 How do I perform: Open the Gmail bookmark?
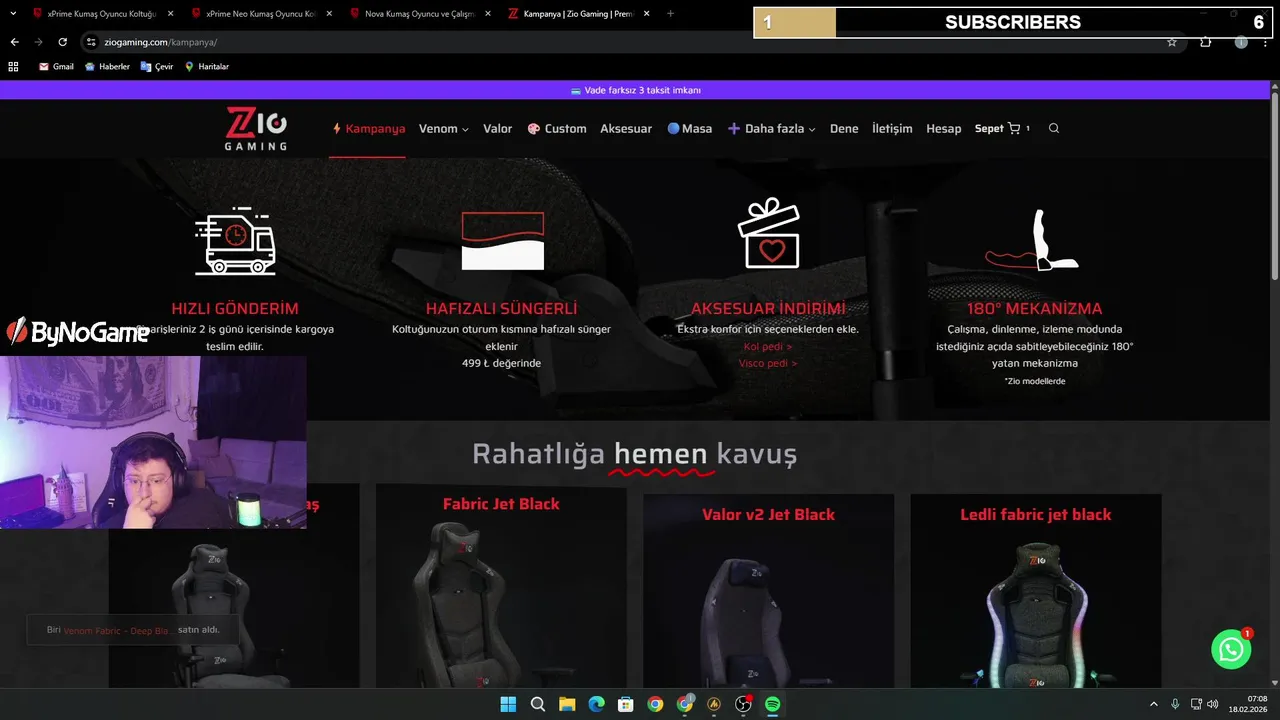(56, 66)
